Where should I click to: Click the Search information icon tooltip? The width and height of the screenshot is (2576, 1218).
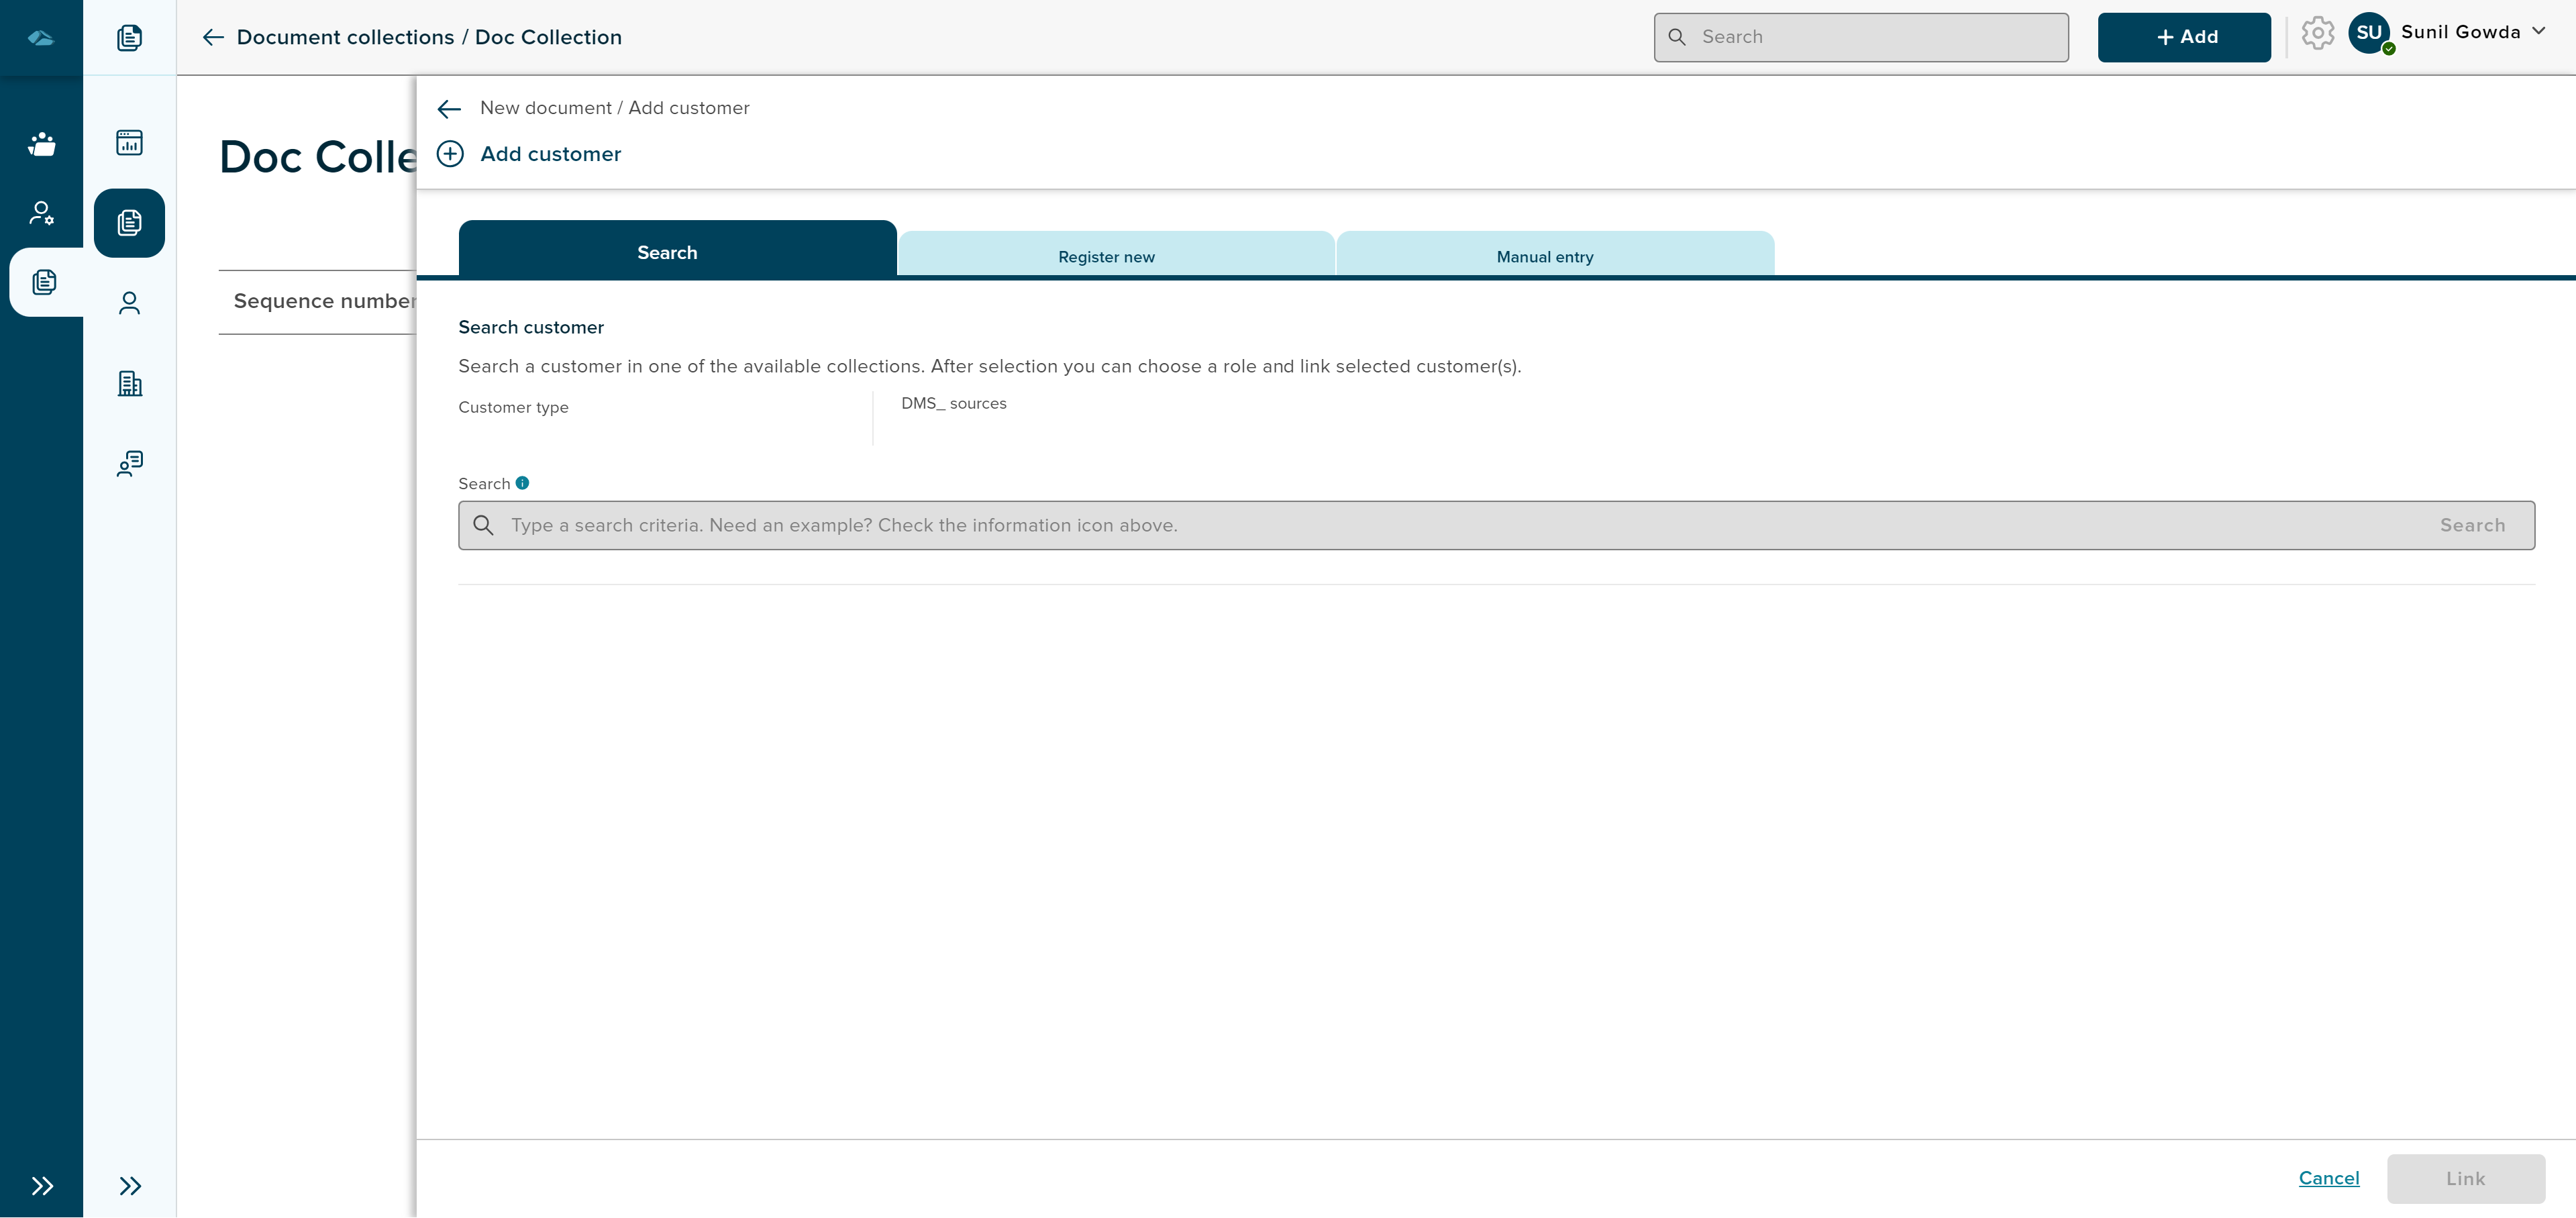click(523, 483)
